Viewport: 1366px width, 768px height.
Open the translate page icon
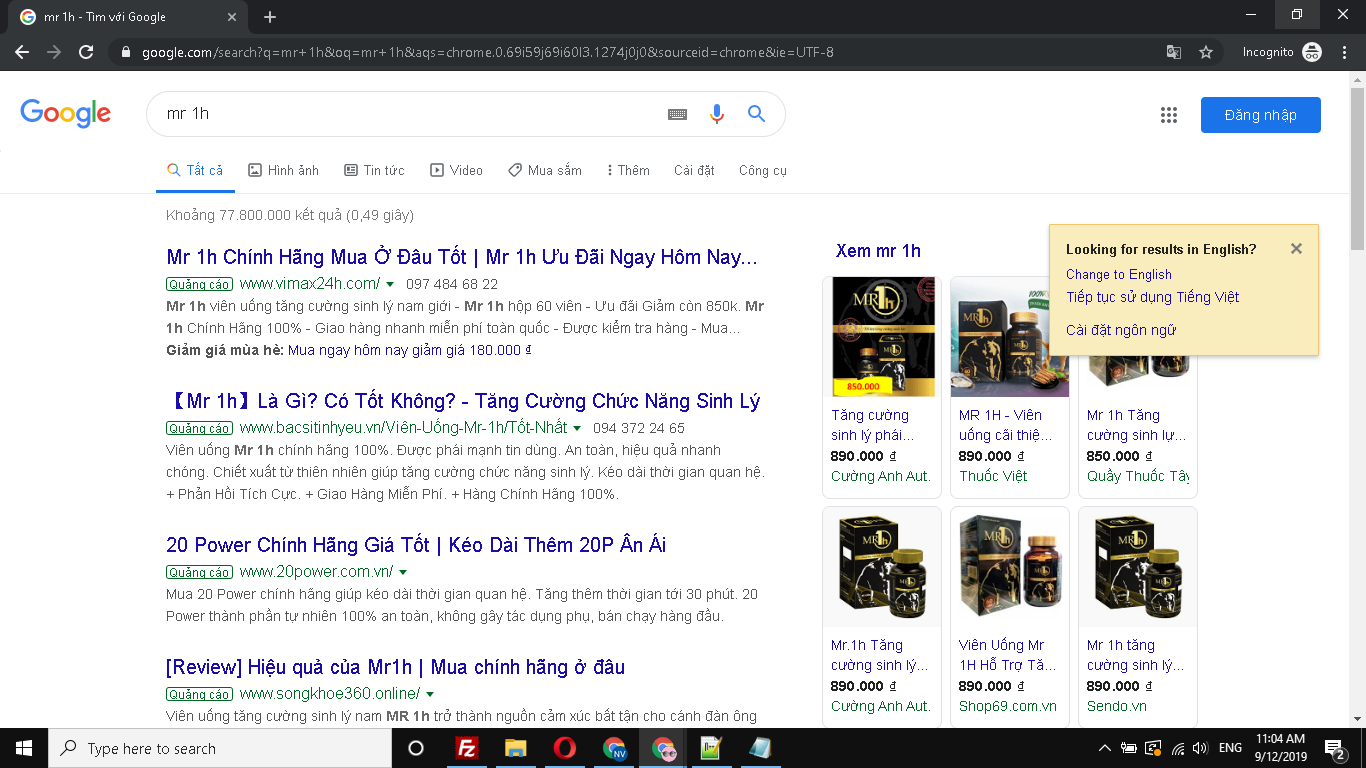click(x=1174, y=52)
